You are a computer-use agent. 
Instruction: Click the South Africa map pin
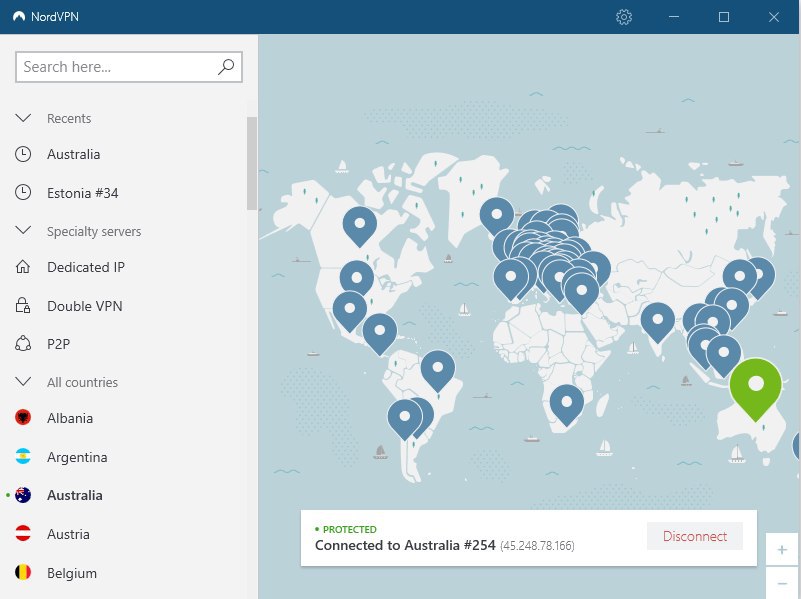coord(566,405)
